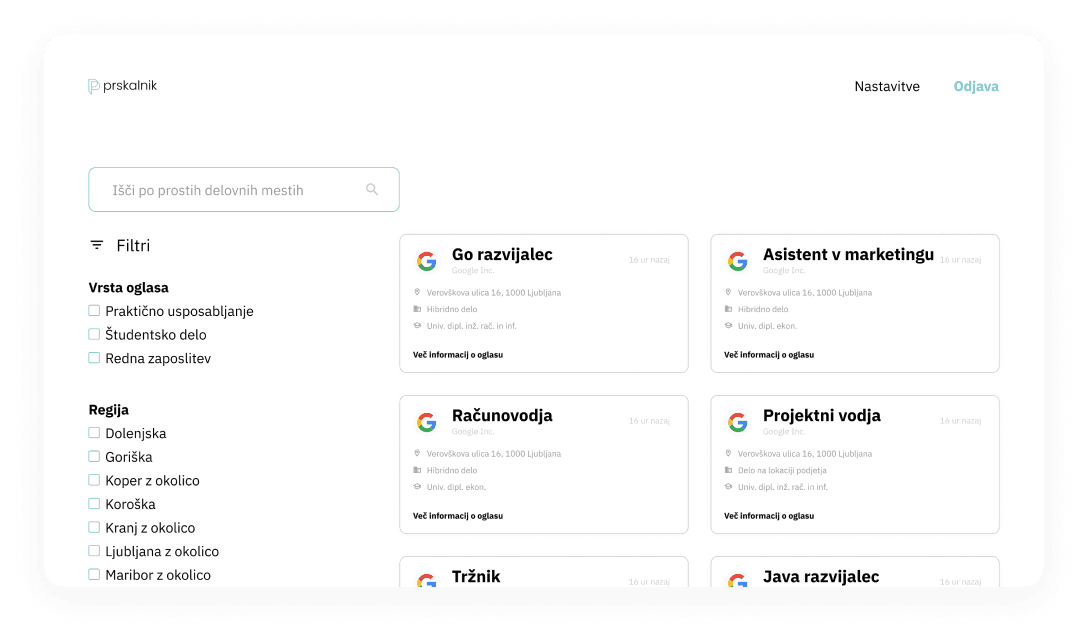
Task: Click the briefcase icon next to Hibridno delo
Action: click(x=417, y=309)
